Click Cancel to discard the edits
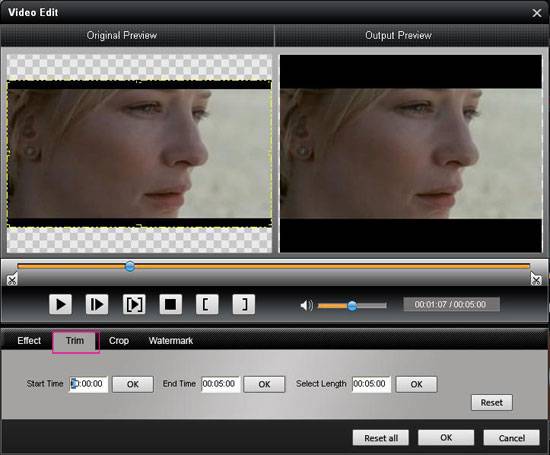 (x=512, y=438)
